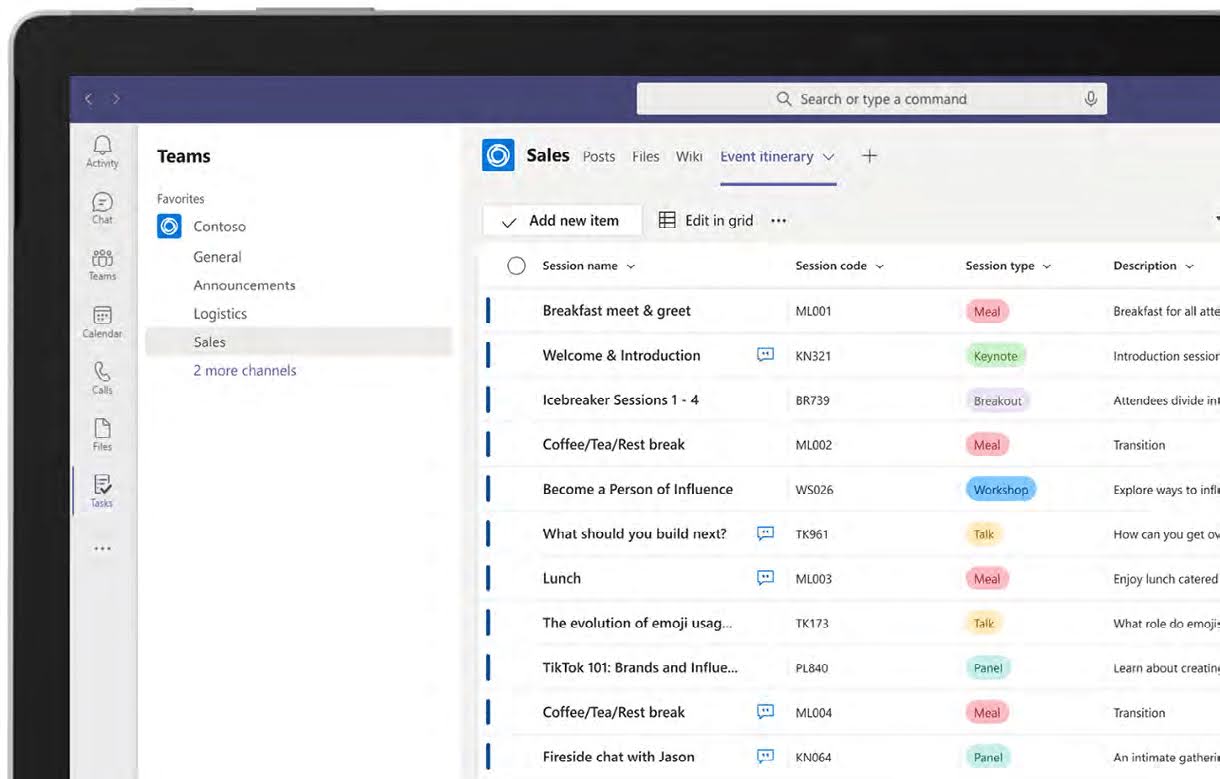Expand the Session name column dropdown
This screenshot has height=779, width=1220.
(x=631, y=267)
